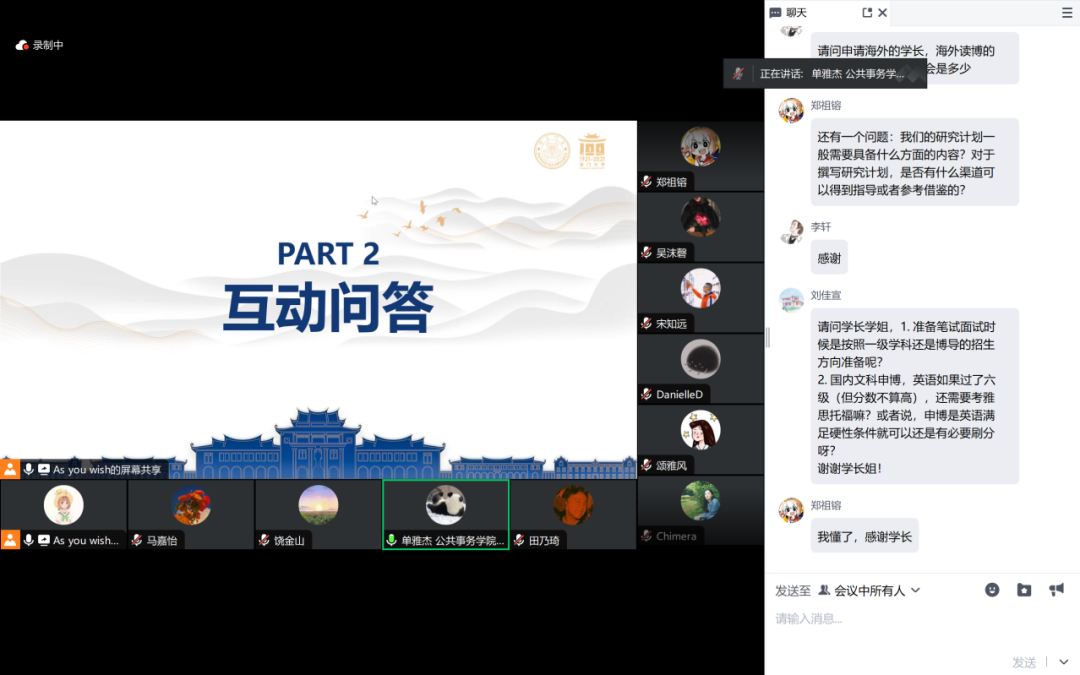Click muted mic icon beside 马嘉怡

click(137, 540)
